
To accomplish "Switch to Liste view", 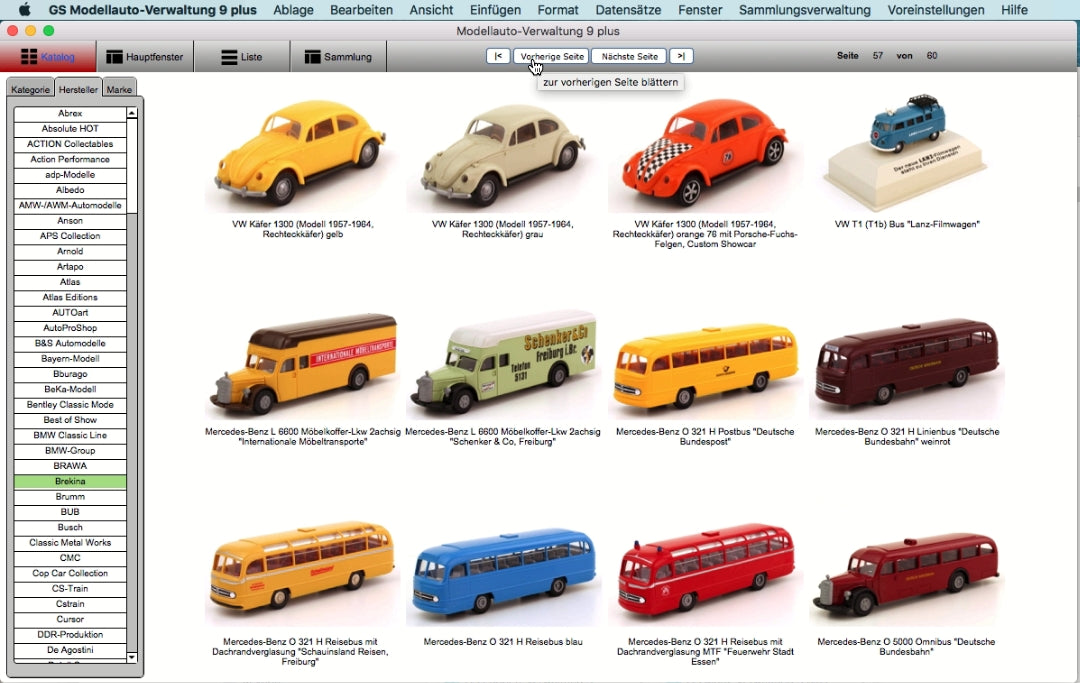I will click(241, 57).
